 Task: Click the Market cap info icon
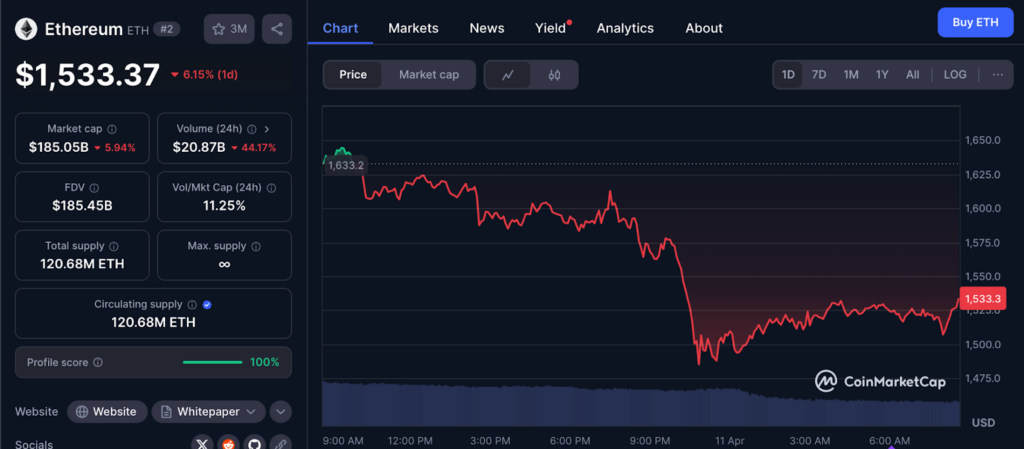click(111, 129)
